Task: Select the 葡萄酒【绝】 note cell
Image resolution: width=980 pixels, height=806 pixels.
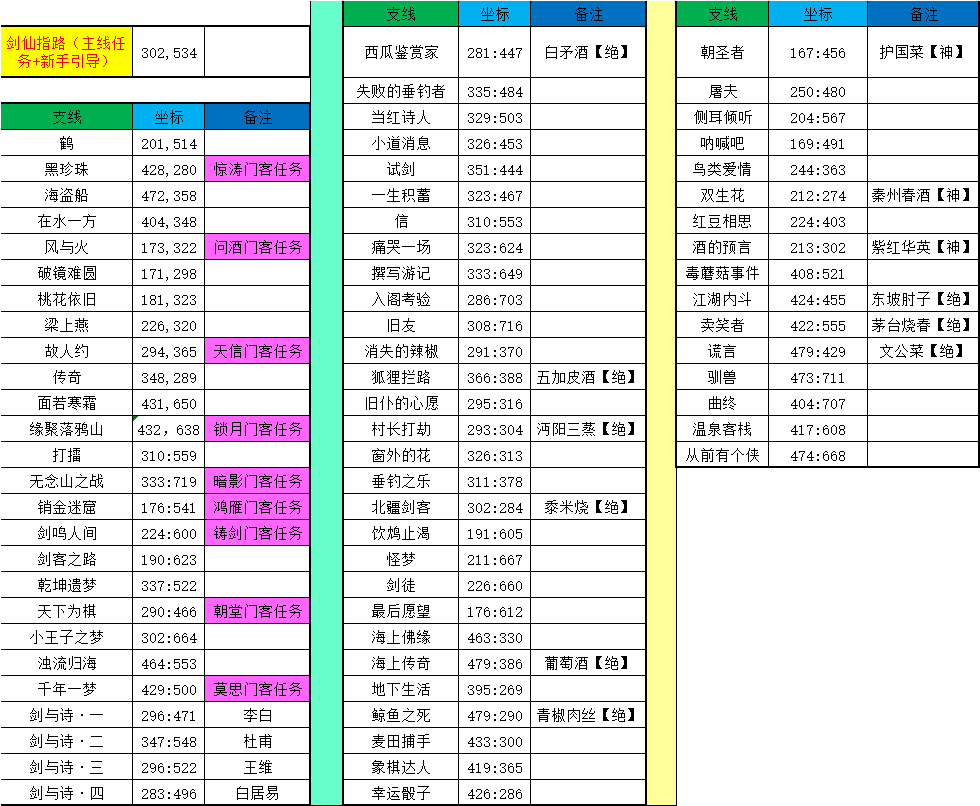Action: pos(588,664)
